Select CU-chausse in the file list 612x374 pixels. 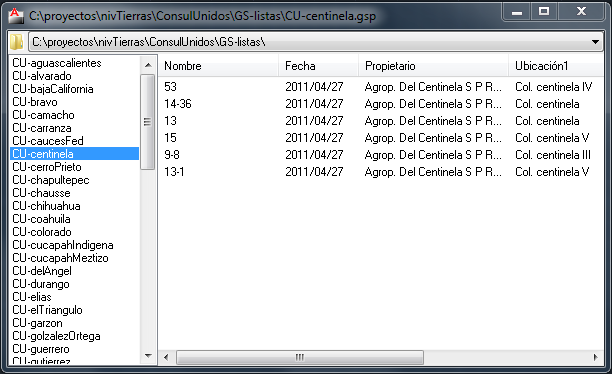point(74,193)
